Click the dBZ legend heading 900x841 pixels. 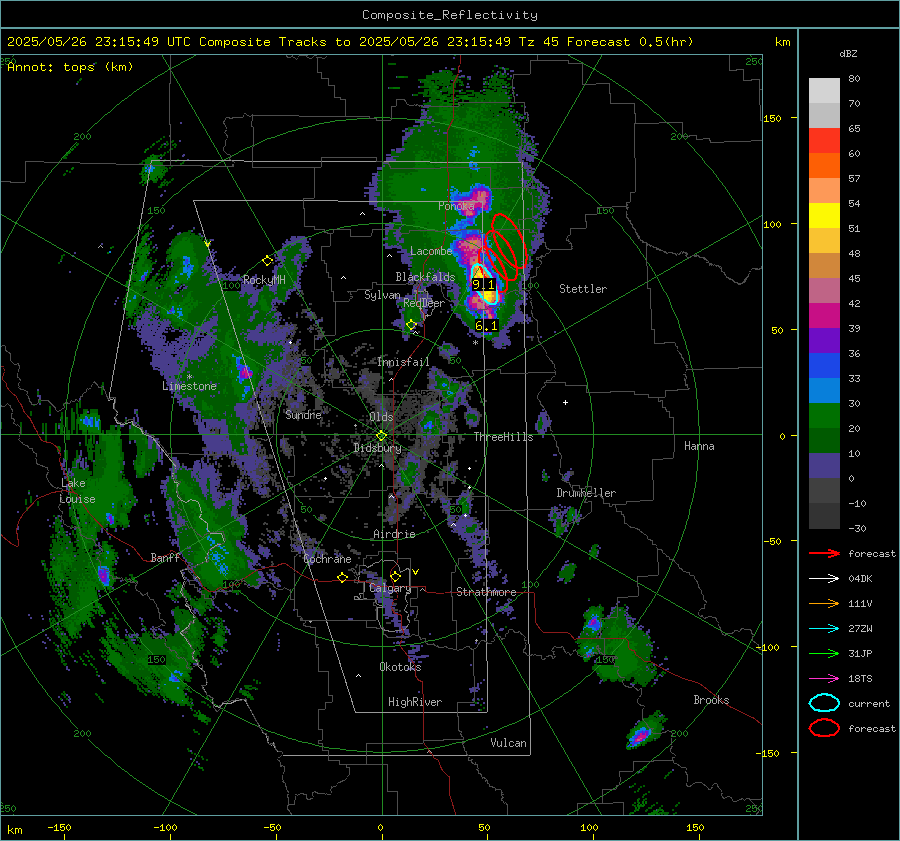[x=848, y=53]
